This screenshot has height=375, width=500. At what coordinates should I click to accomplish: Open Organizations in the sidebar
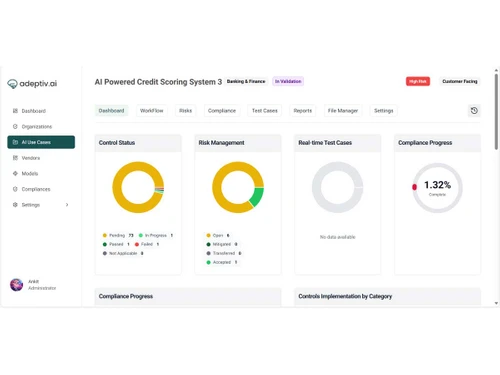[41, 126]
